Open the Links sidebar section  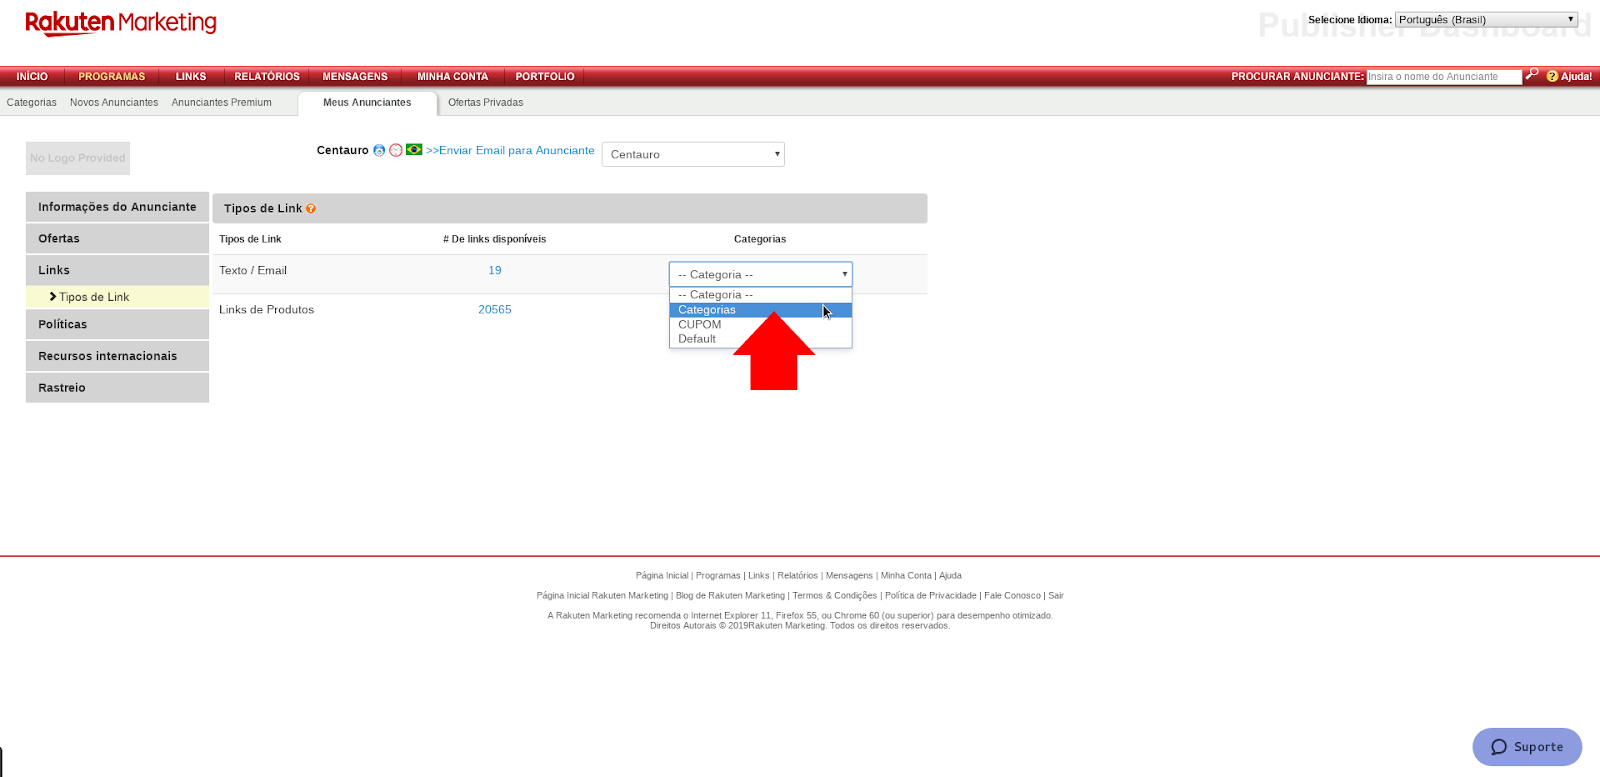117,270
